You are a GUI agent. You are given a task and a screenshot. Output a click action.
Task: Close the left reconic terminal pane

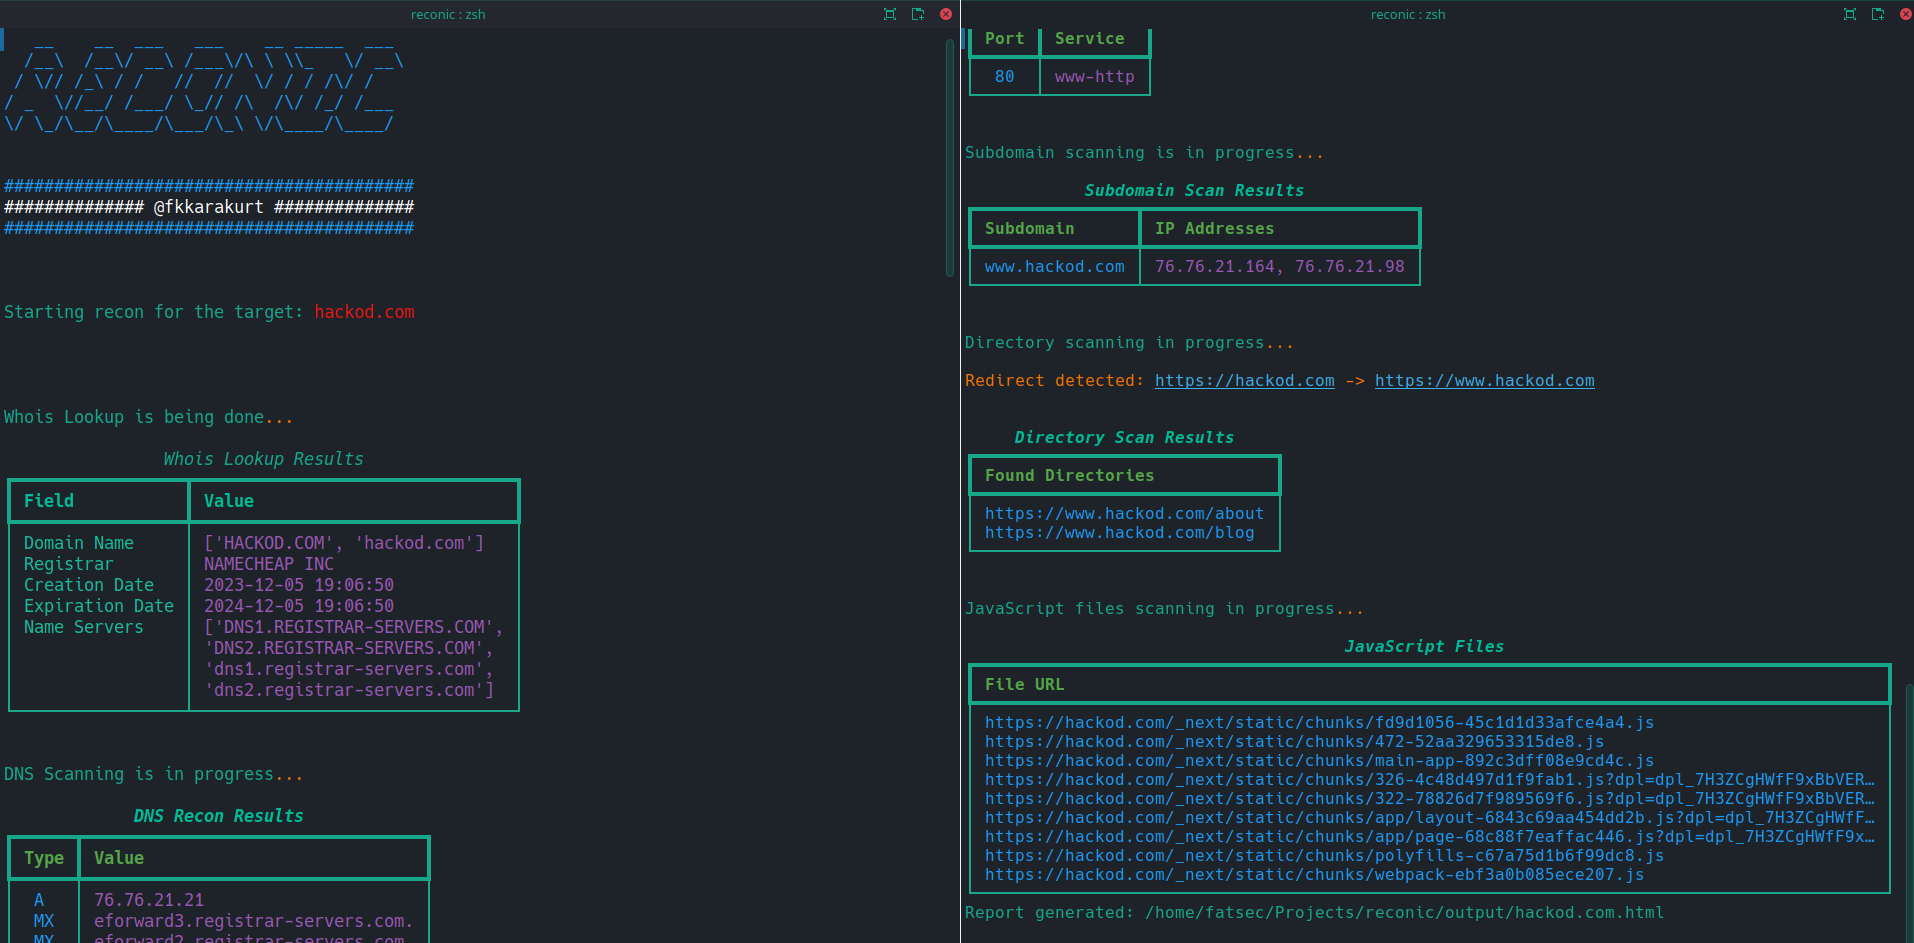click(946, 14)
